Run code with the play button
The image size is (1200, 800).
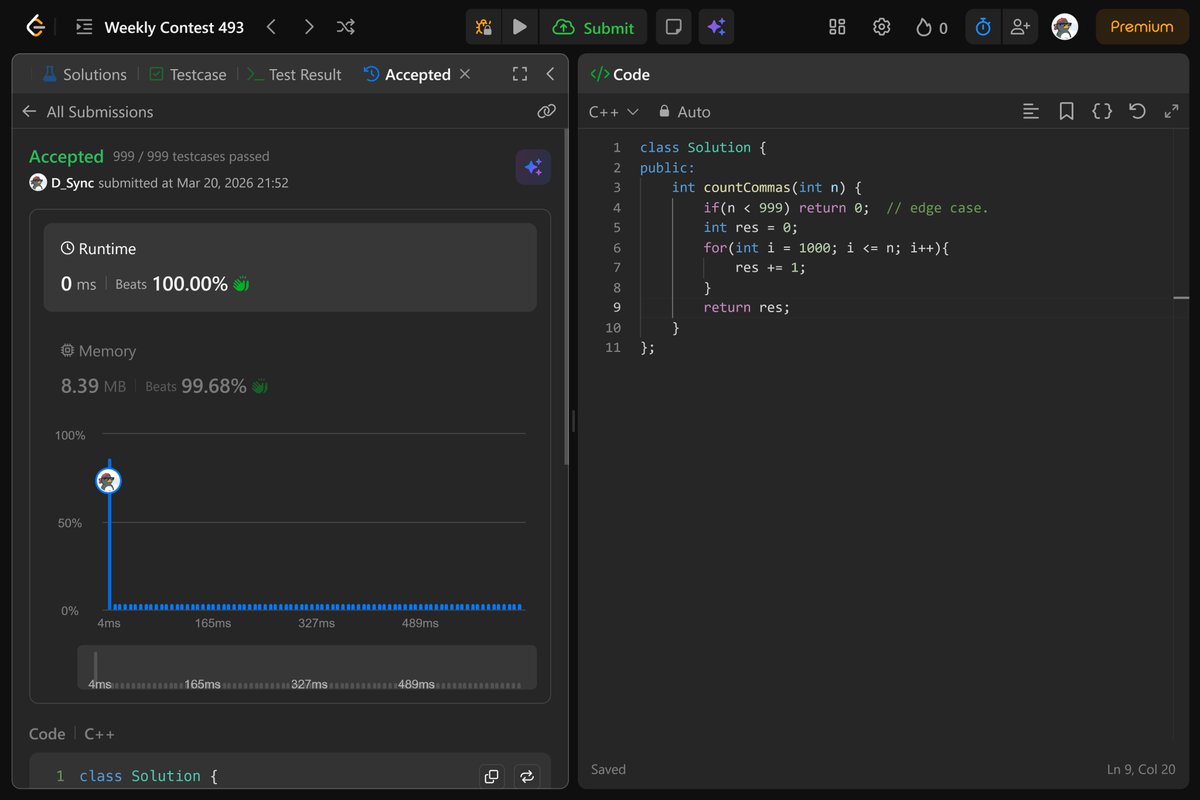tap(519, 27)
